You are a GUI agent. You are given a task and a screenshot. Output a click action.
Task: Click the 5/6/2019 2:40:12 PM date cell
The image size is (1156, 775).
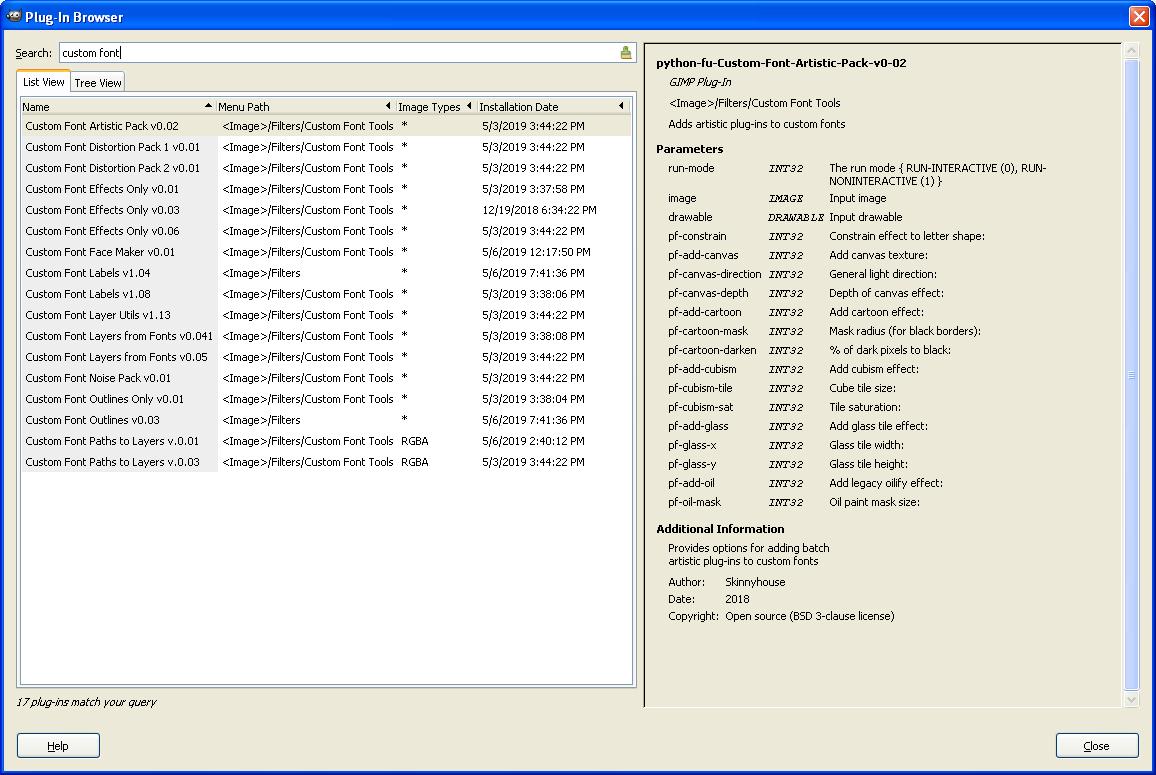(533, 441)
